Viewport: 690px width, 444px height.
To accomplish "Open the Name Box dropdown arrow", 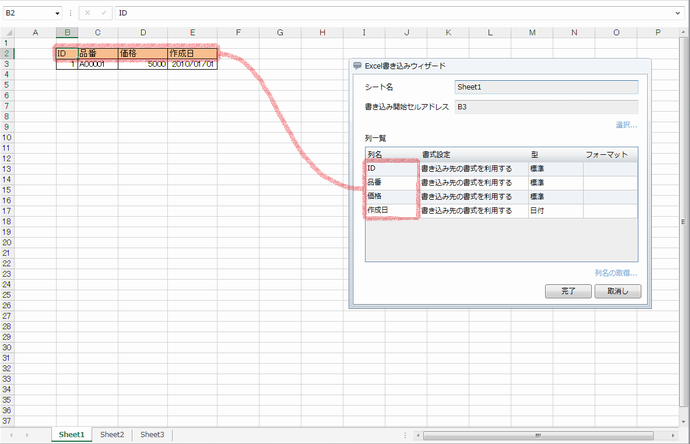I will (58, 14).
